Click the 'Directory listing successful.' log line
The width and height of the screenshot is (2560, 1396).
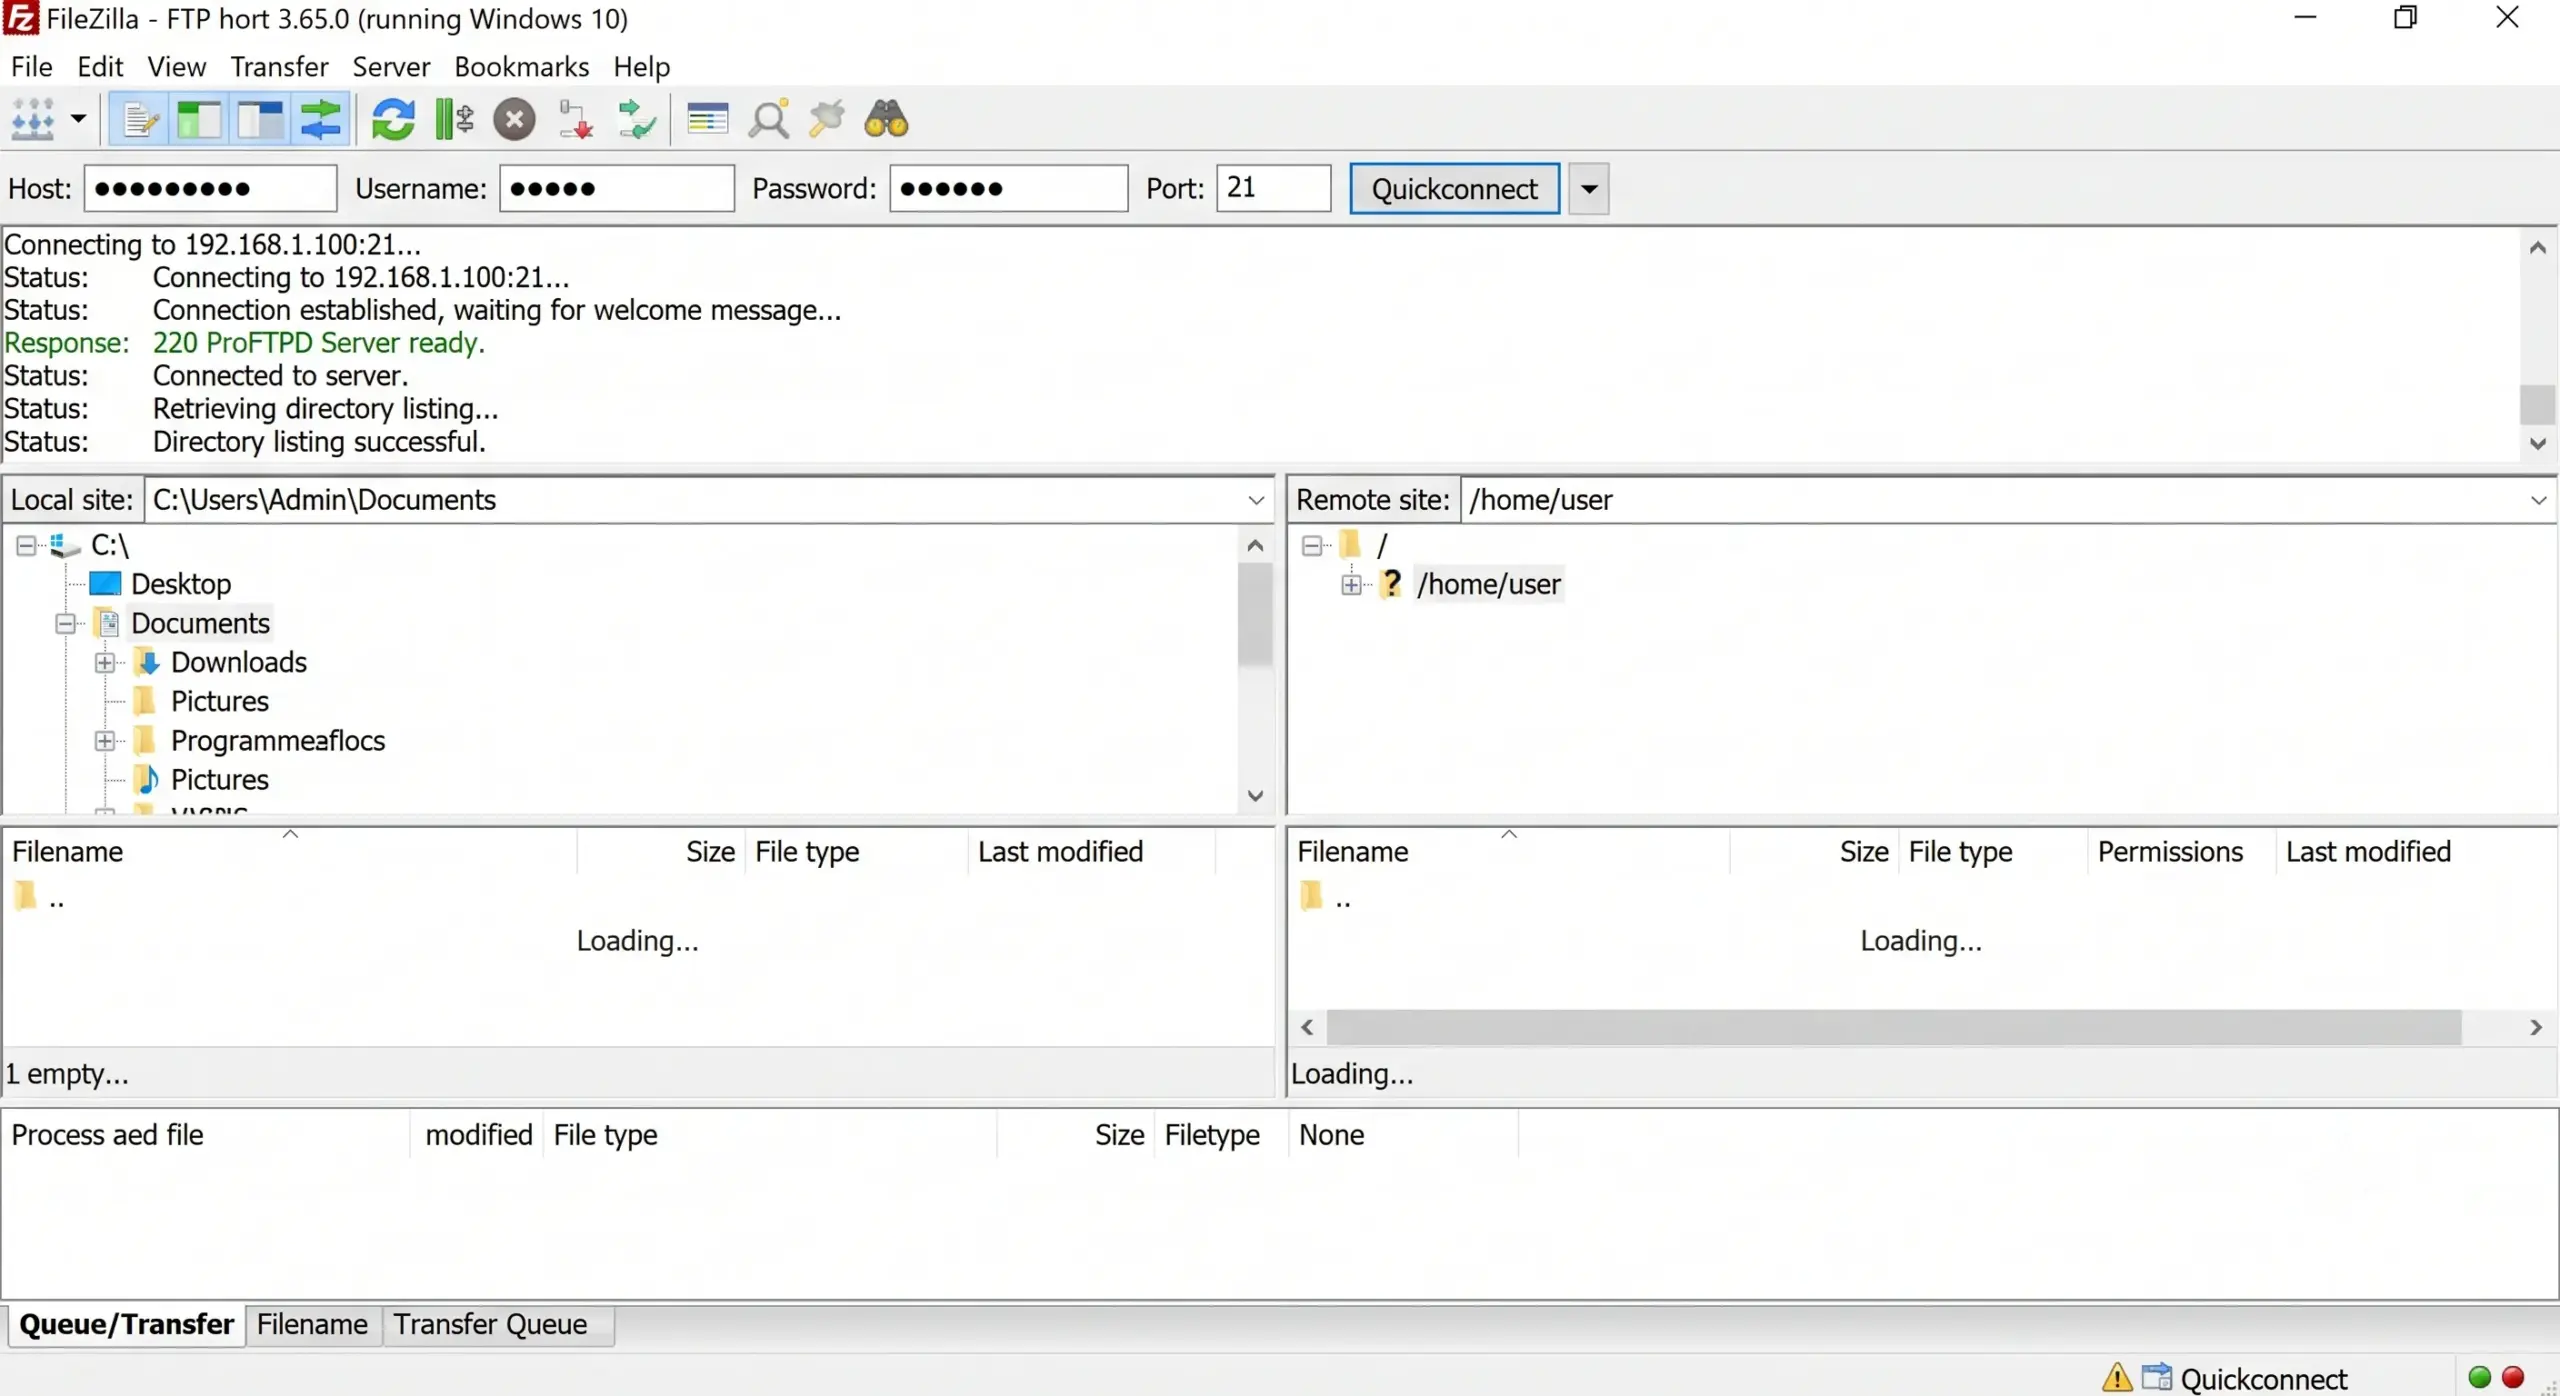click(x=319, y=442)
